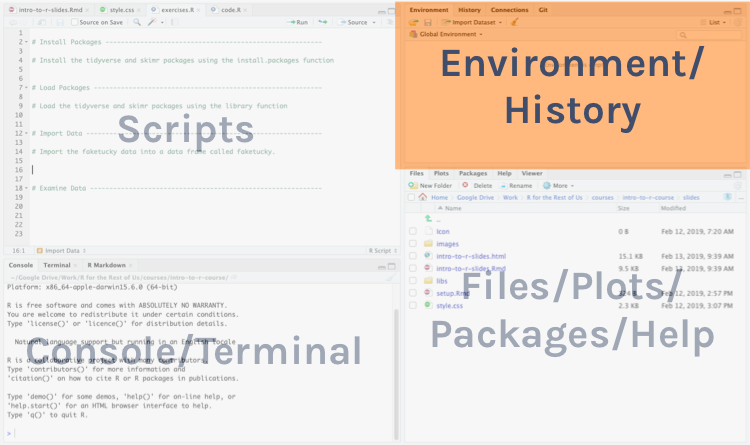This screenshot has height=445, width=750.
Task: Click the console input prompt line
Action: click(x=201, y=434)
